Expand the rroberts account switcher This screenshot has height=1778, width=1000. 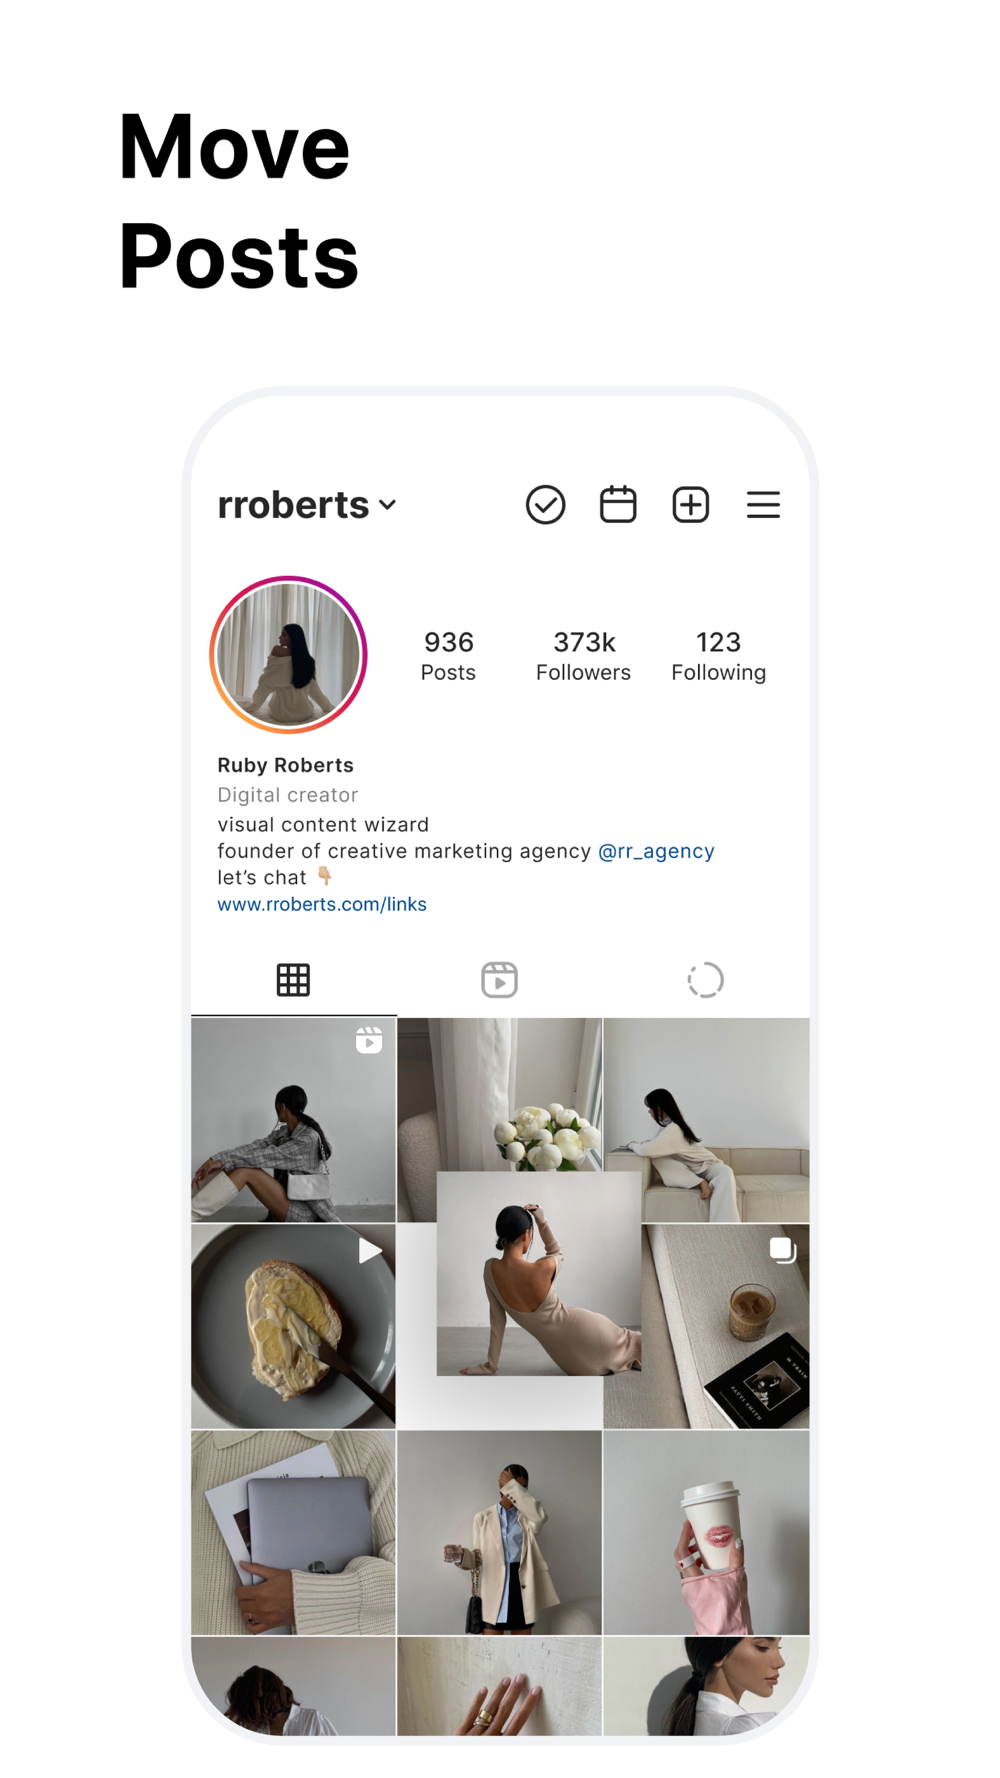307,505
